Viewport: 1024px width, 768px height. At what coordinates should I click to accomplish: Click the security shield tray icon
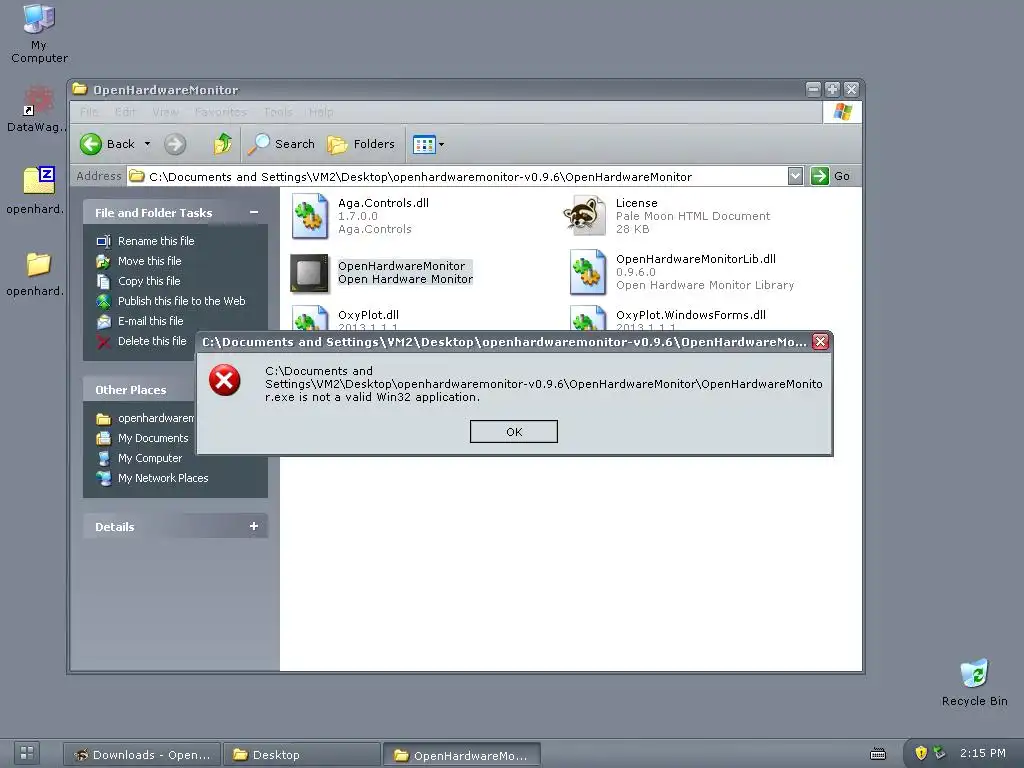point(921,753)
